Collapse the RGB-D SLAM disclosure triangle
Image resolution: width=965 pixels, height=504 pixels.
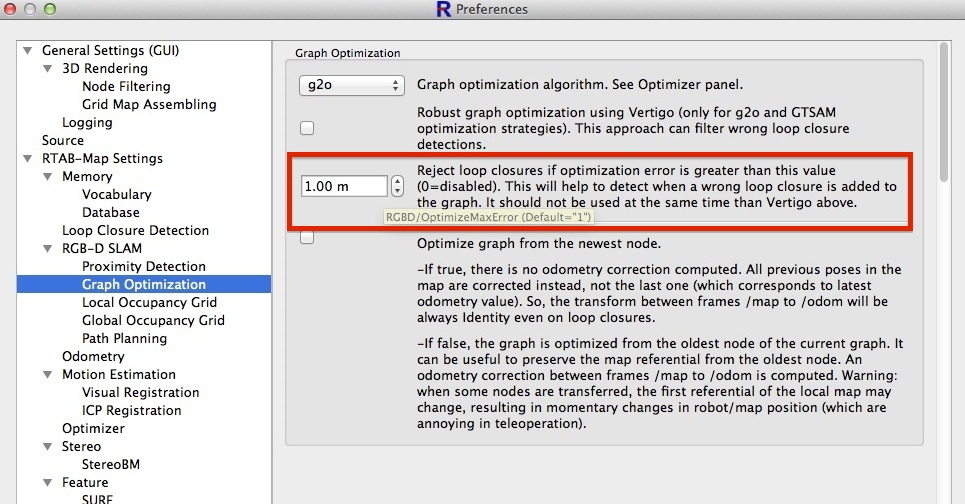[48, 249]
